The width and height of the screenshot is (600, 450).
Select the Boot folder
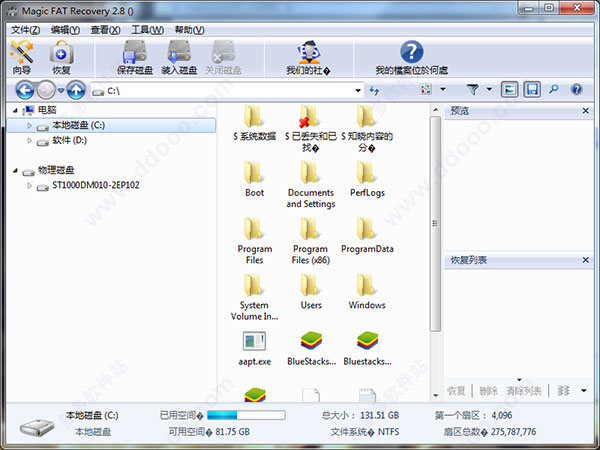pos(254,179)
